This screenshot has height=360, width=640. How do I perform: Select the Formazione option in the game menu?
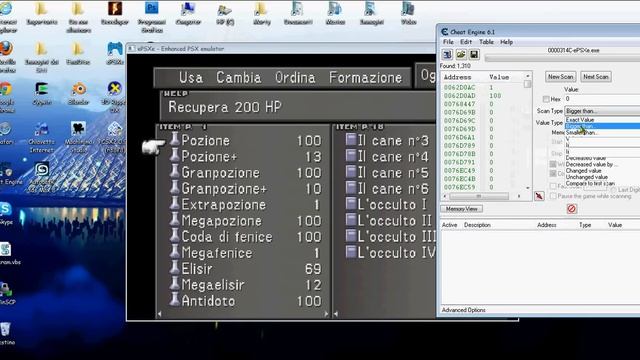[366, 77]
